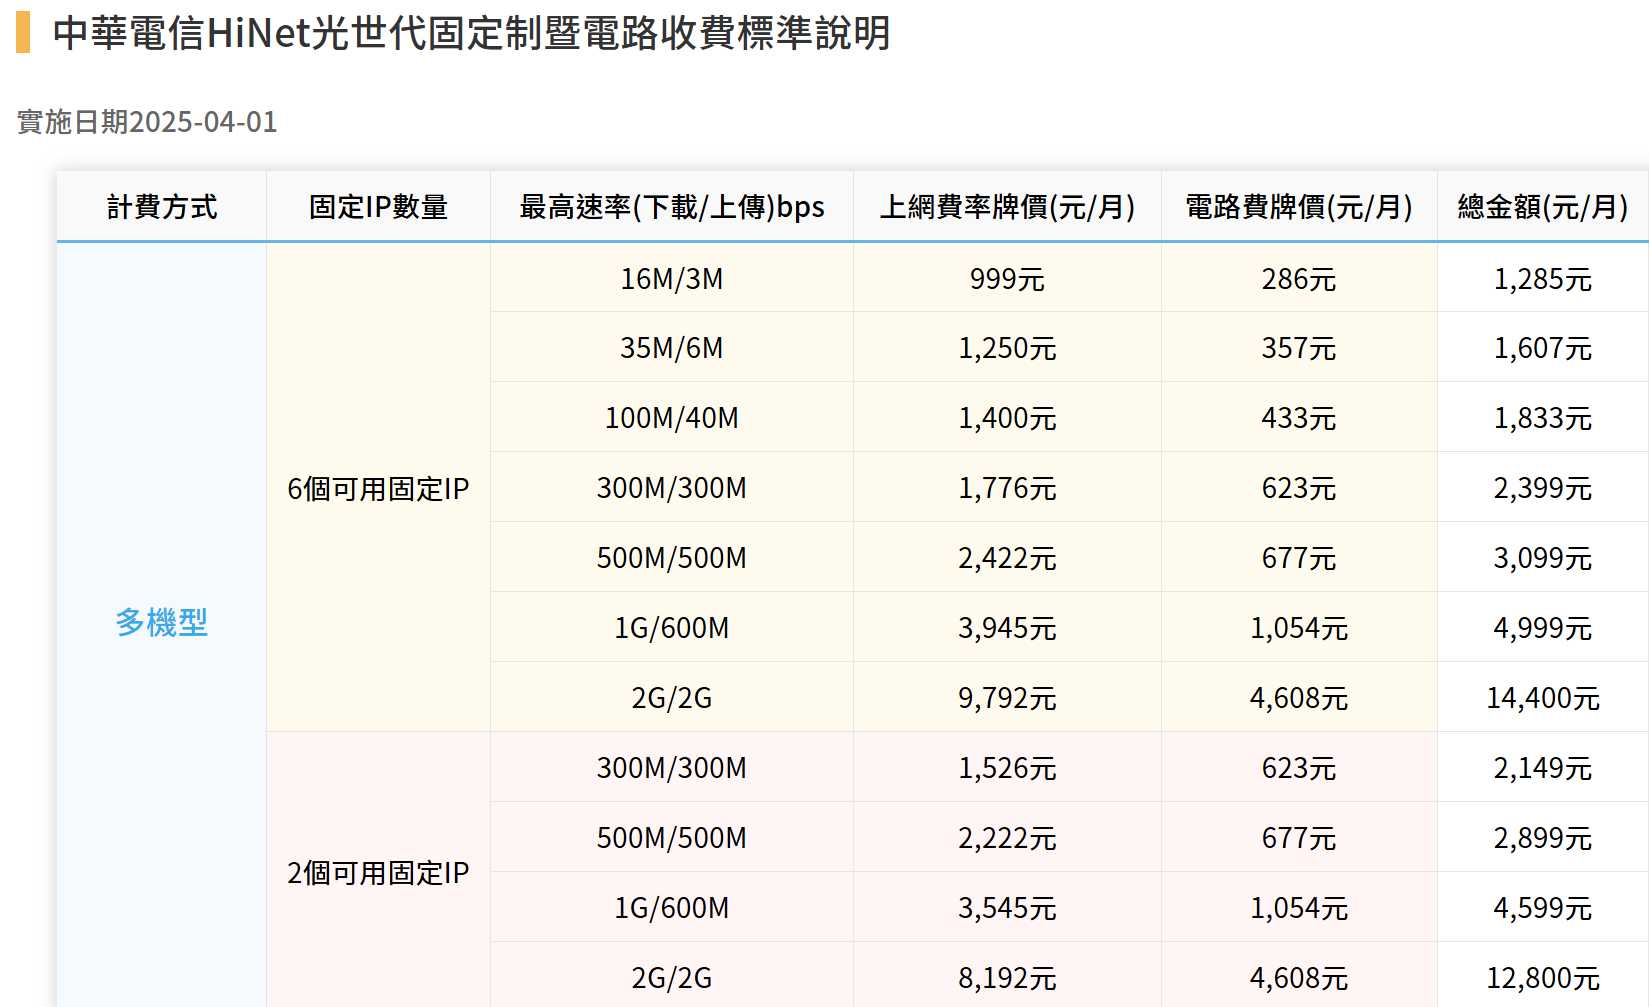The height and width of the screenshot is (1007, 1649).
Task: Click 300M/300M in the 1,776元 row
Action: (x=672, y=488)
